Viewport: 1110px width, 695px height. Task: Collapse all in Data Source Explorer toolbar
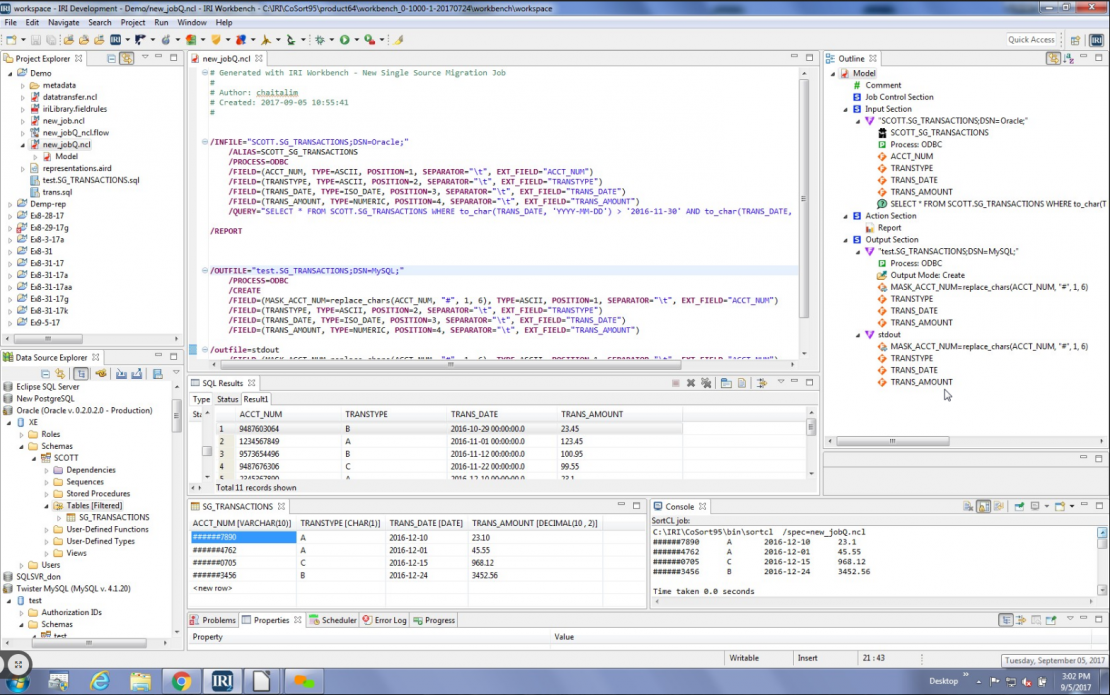pos(45,374)
